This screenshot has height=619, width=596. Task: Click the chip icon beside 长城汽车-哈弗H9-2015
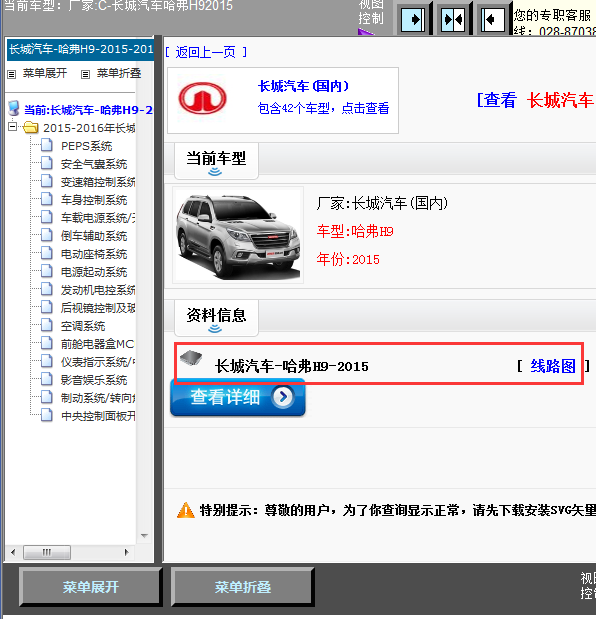click(191, 358)
